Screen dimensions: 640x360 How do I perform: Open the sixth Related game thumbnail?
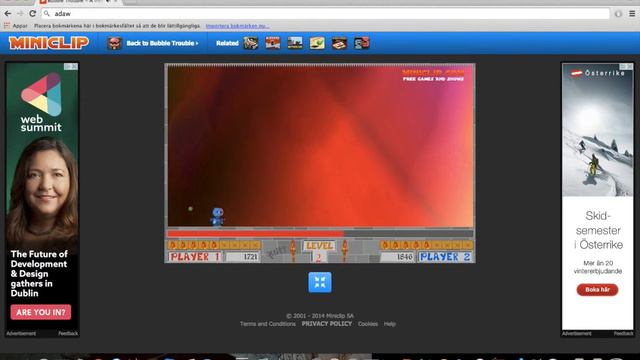pos(361,43)
